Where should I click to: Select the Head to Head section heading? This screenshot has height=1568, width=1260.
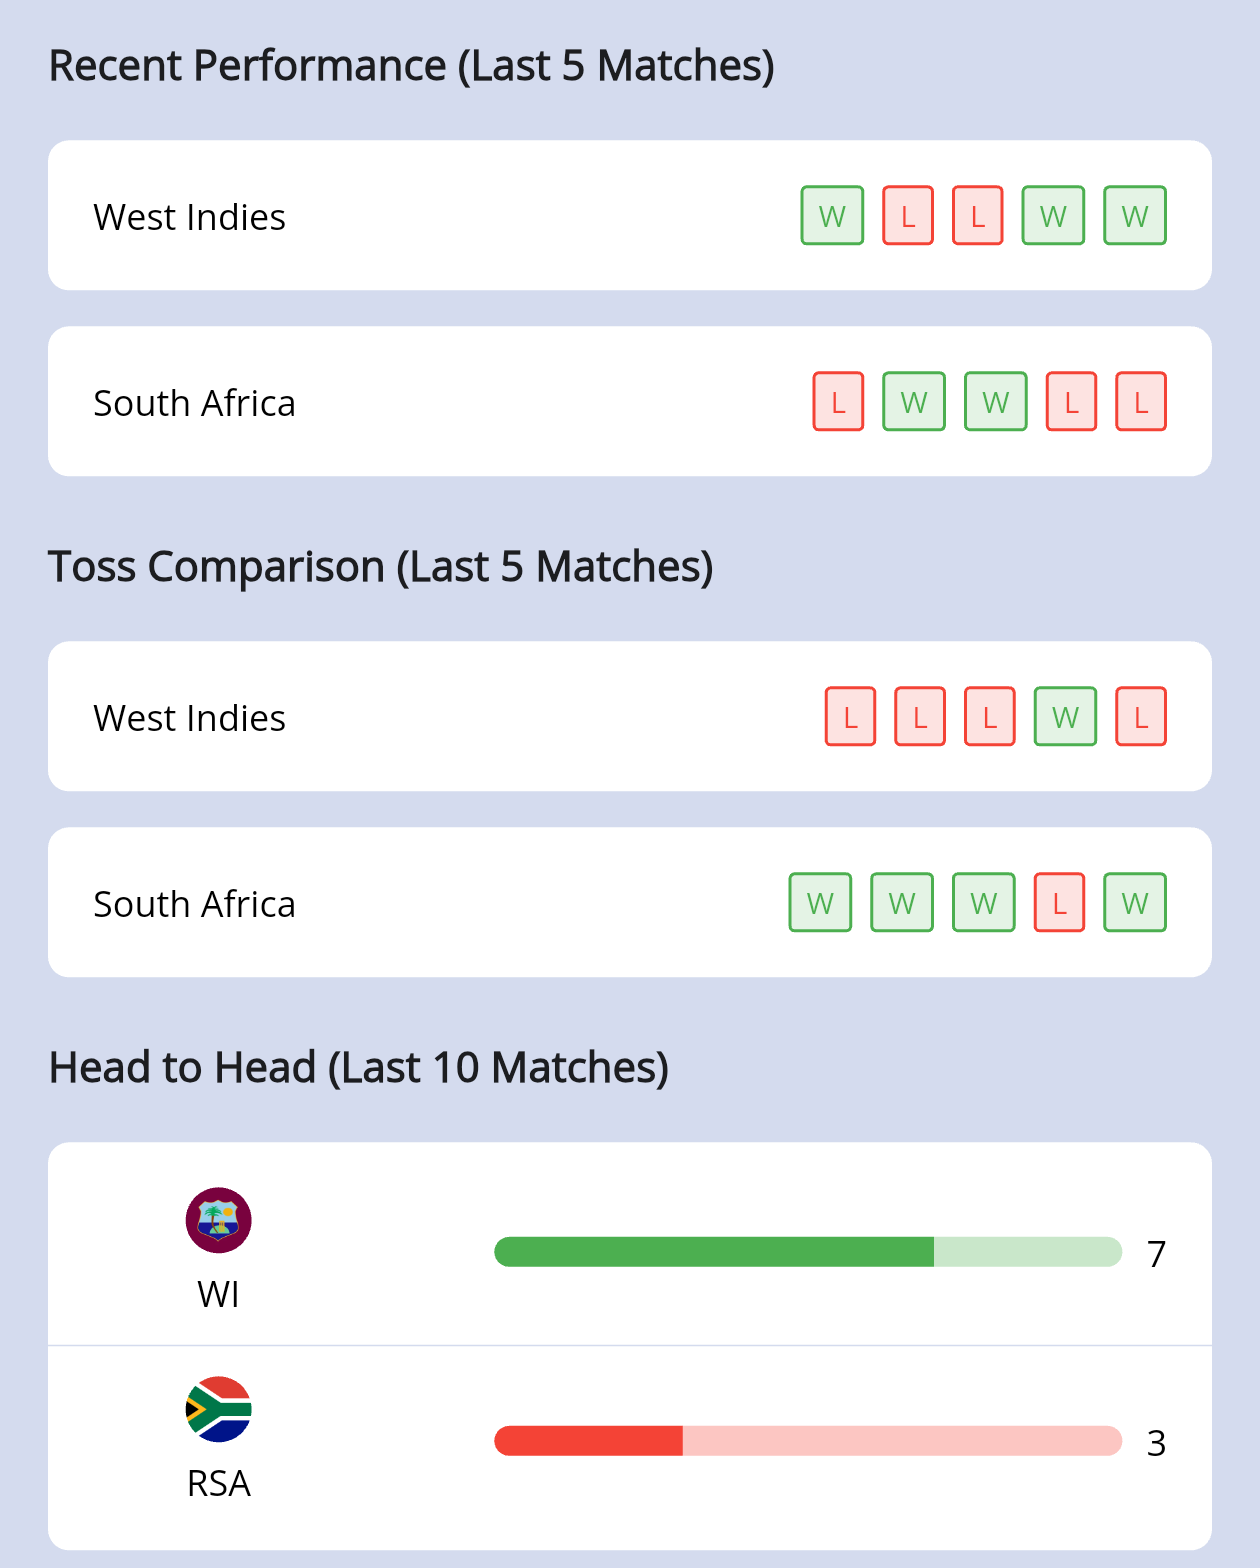coord(358,1068)
